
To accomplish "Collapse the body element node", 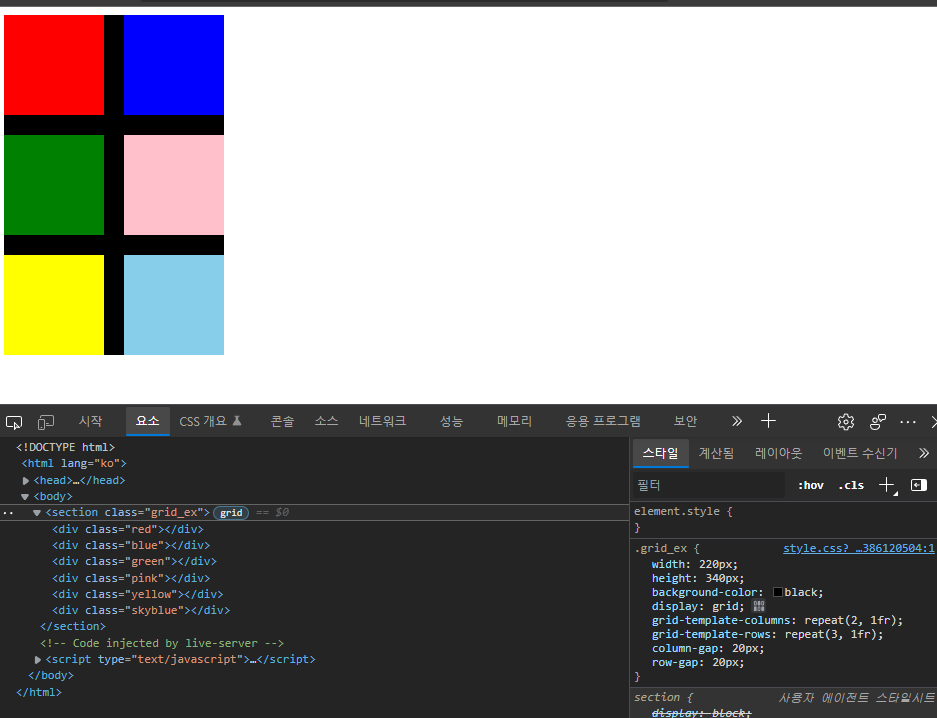I will pyautogui.click(x=25, y=496).
